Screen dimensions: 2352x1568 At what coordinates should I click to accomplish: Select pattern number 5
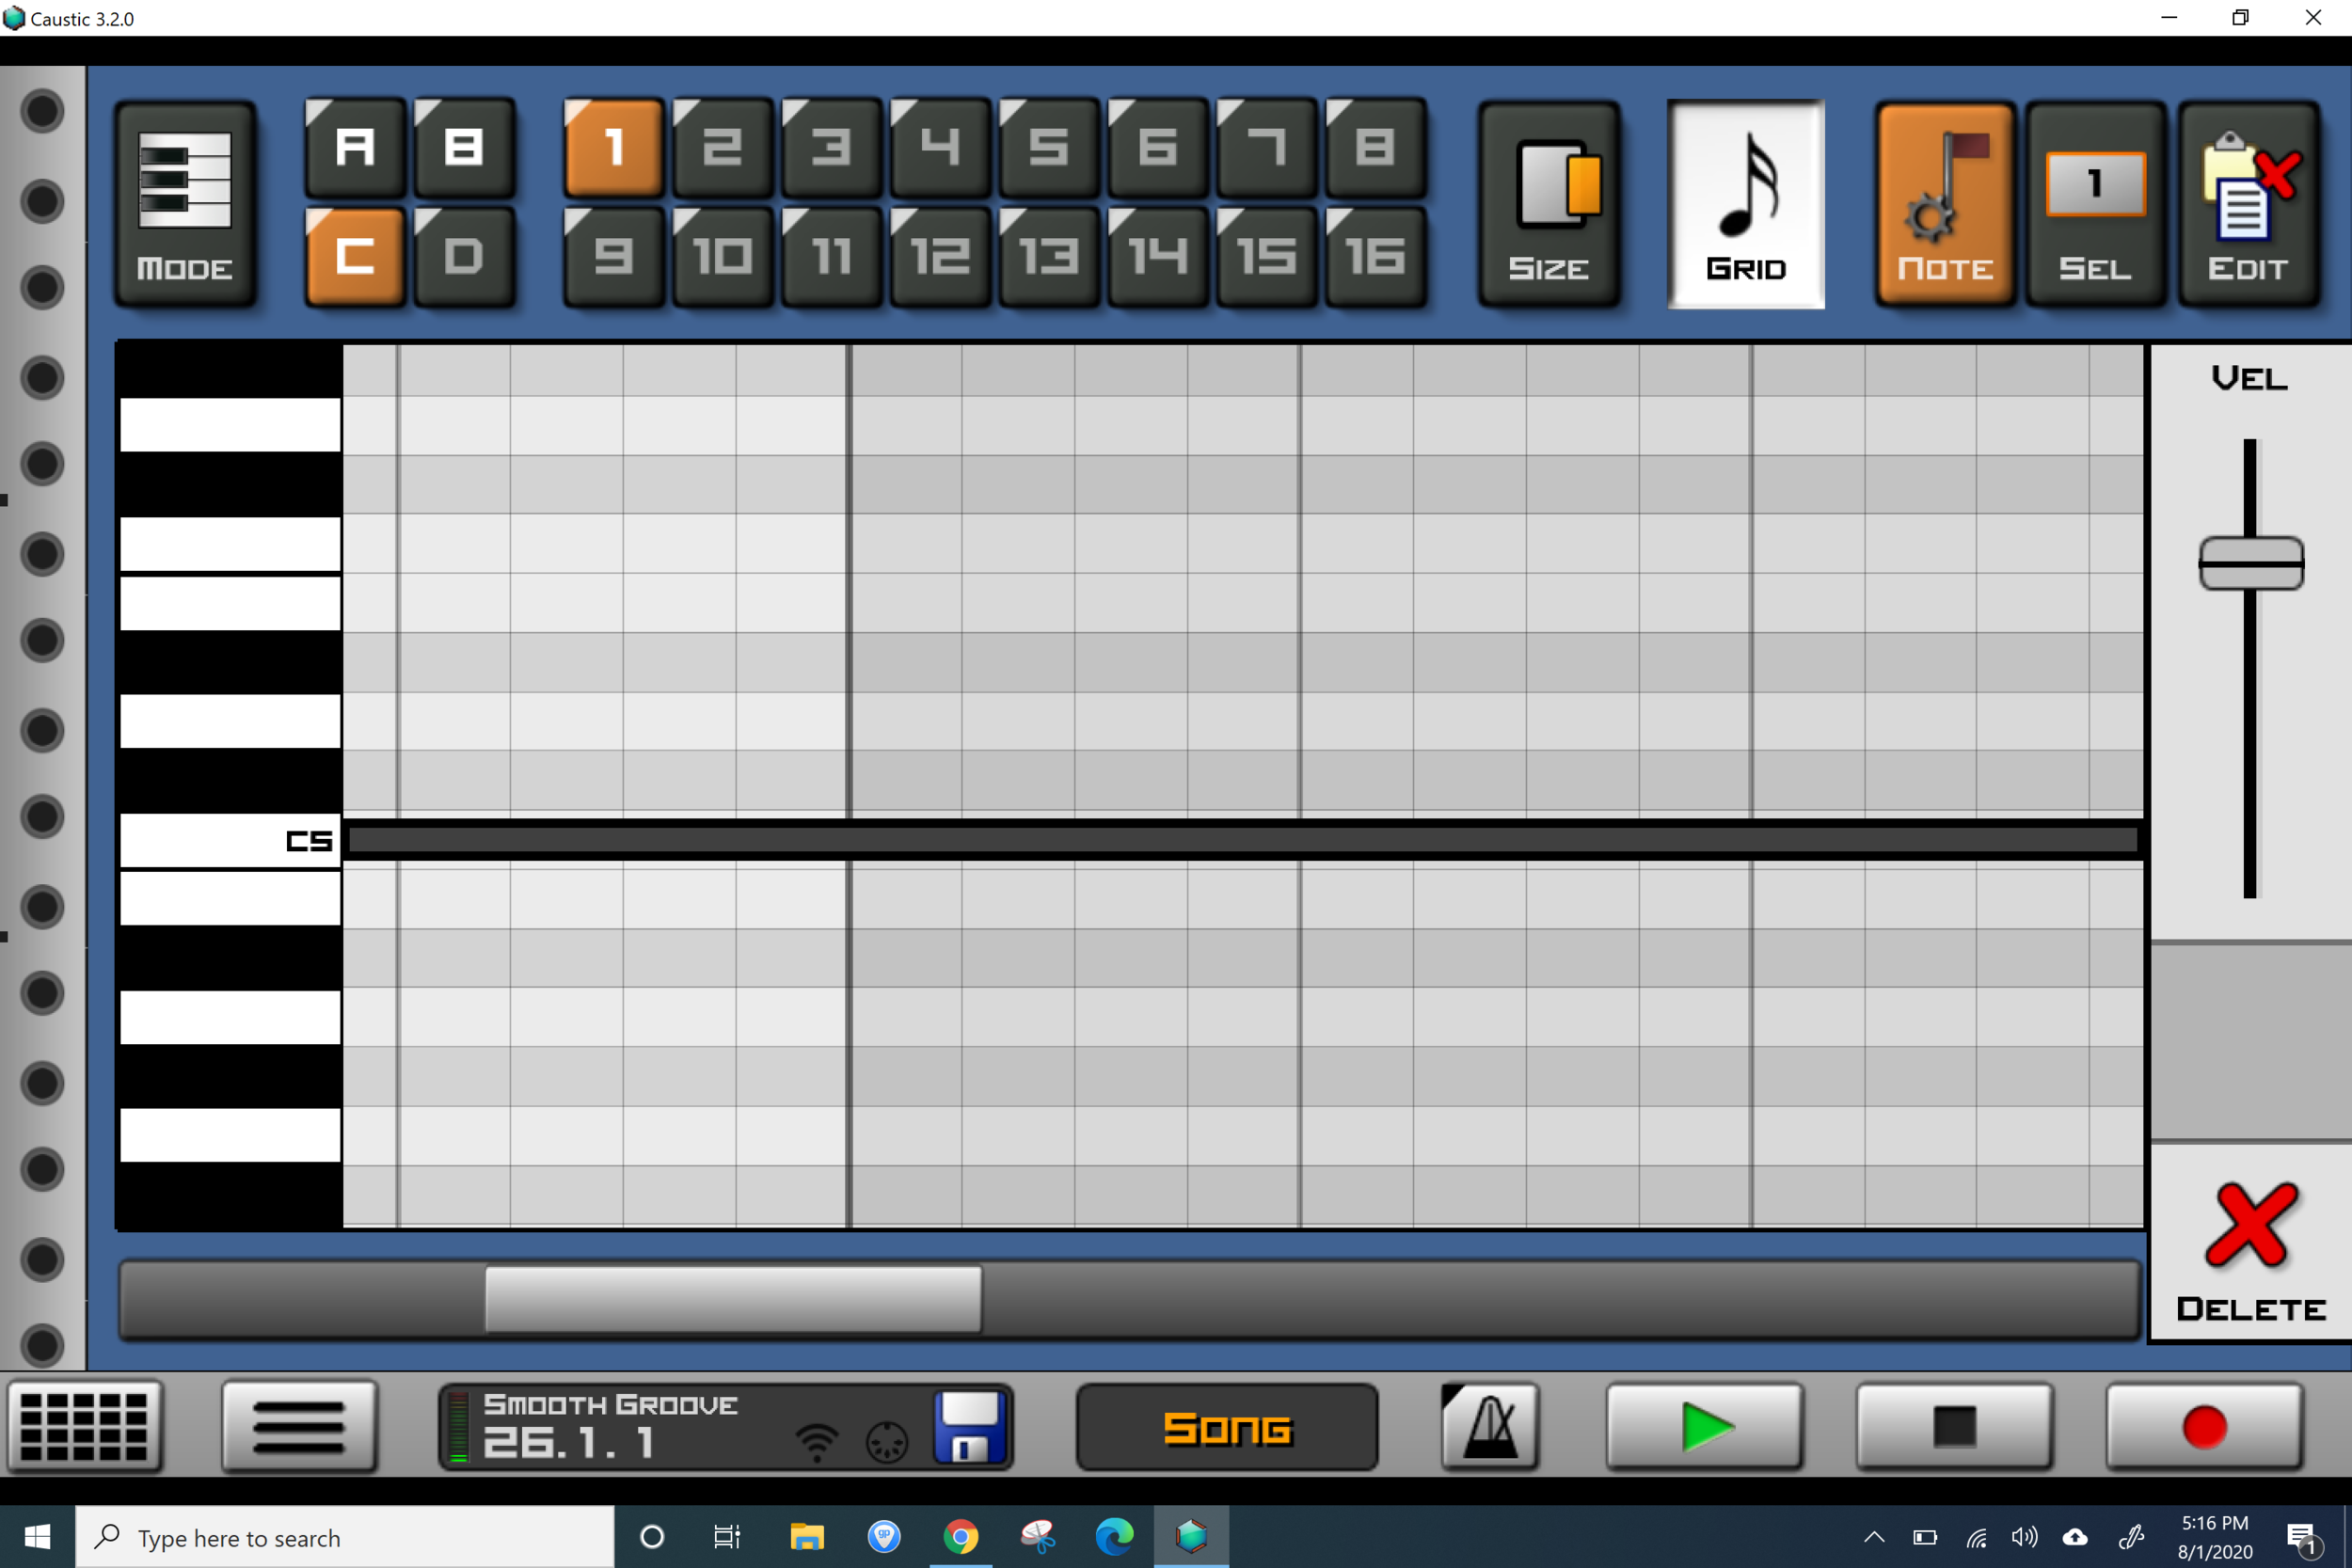tap(1048, 148)
